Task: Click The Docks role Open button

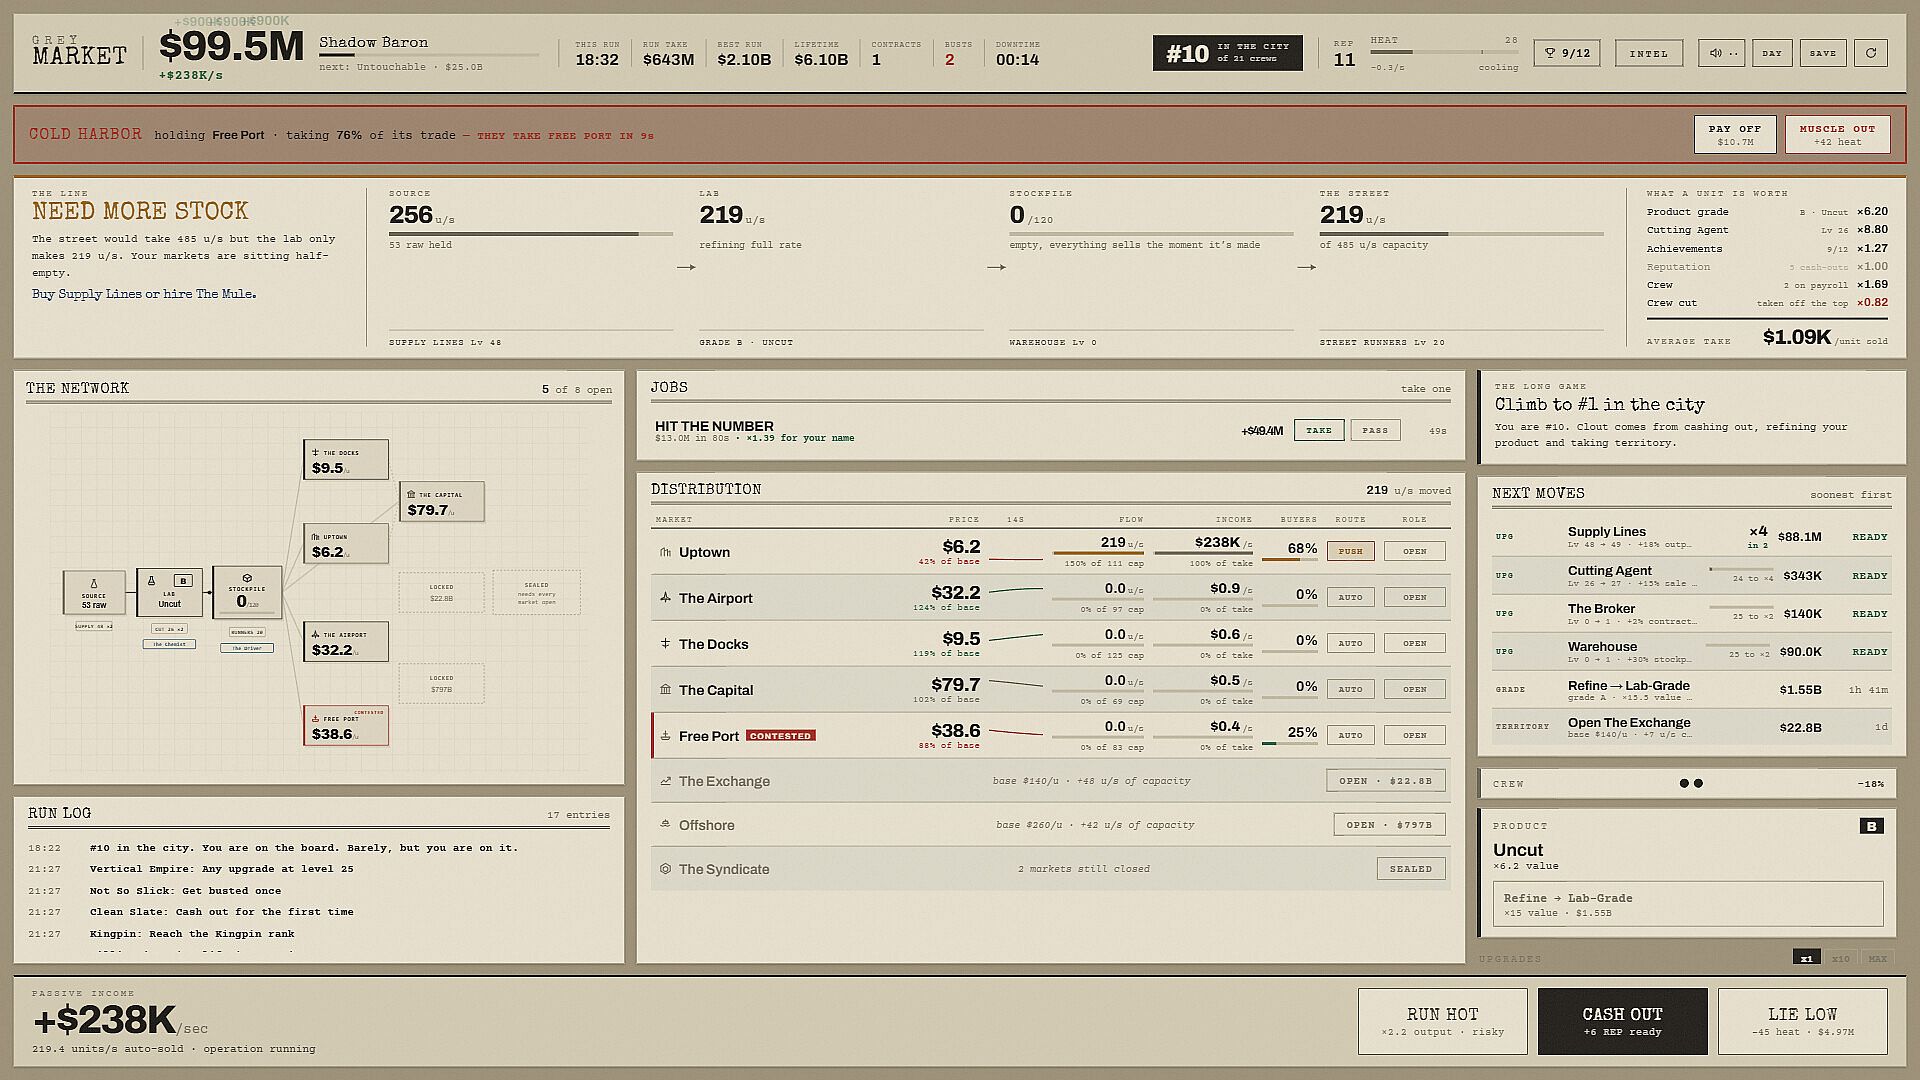Action: coord(1415,643)
